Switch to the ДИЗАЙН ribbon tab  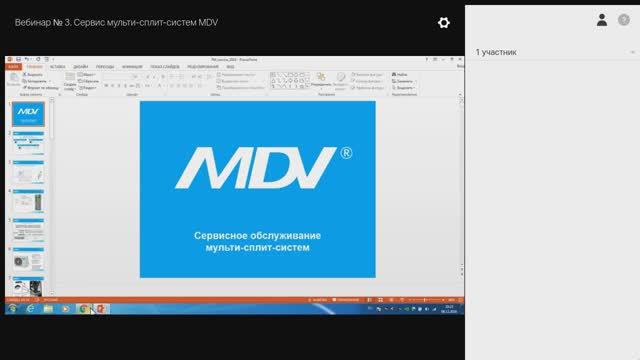pyautogui.click(x=81, y=67)
